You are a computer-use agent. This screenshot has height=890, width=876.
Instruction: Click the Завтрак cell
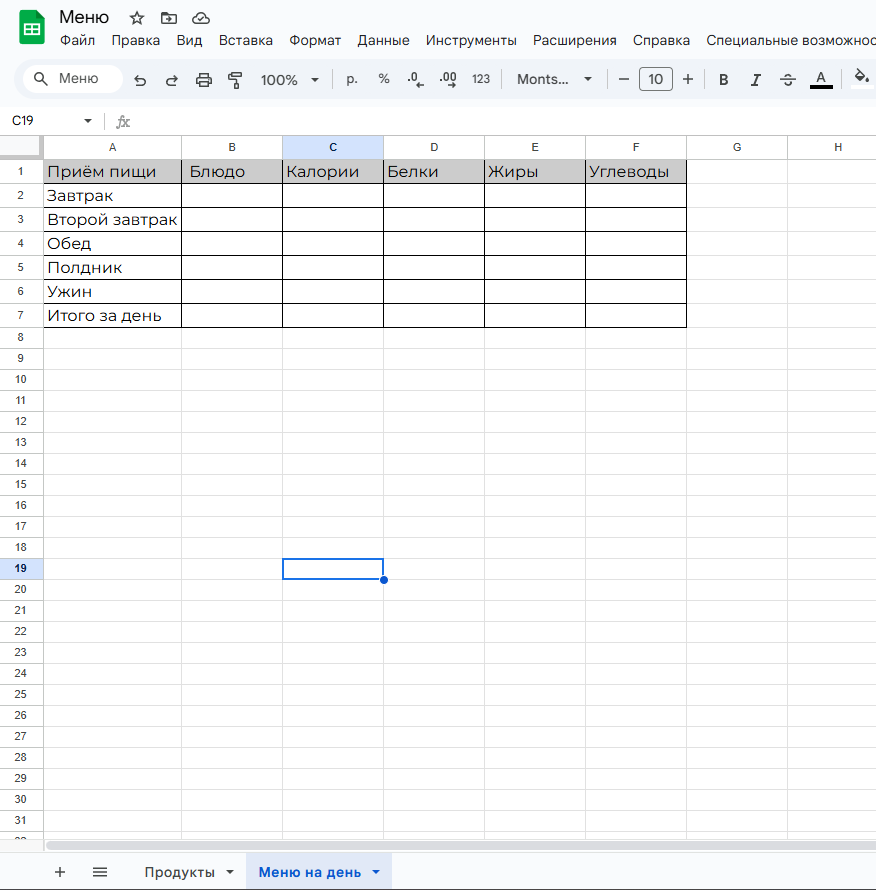(x=112, y=196)
